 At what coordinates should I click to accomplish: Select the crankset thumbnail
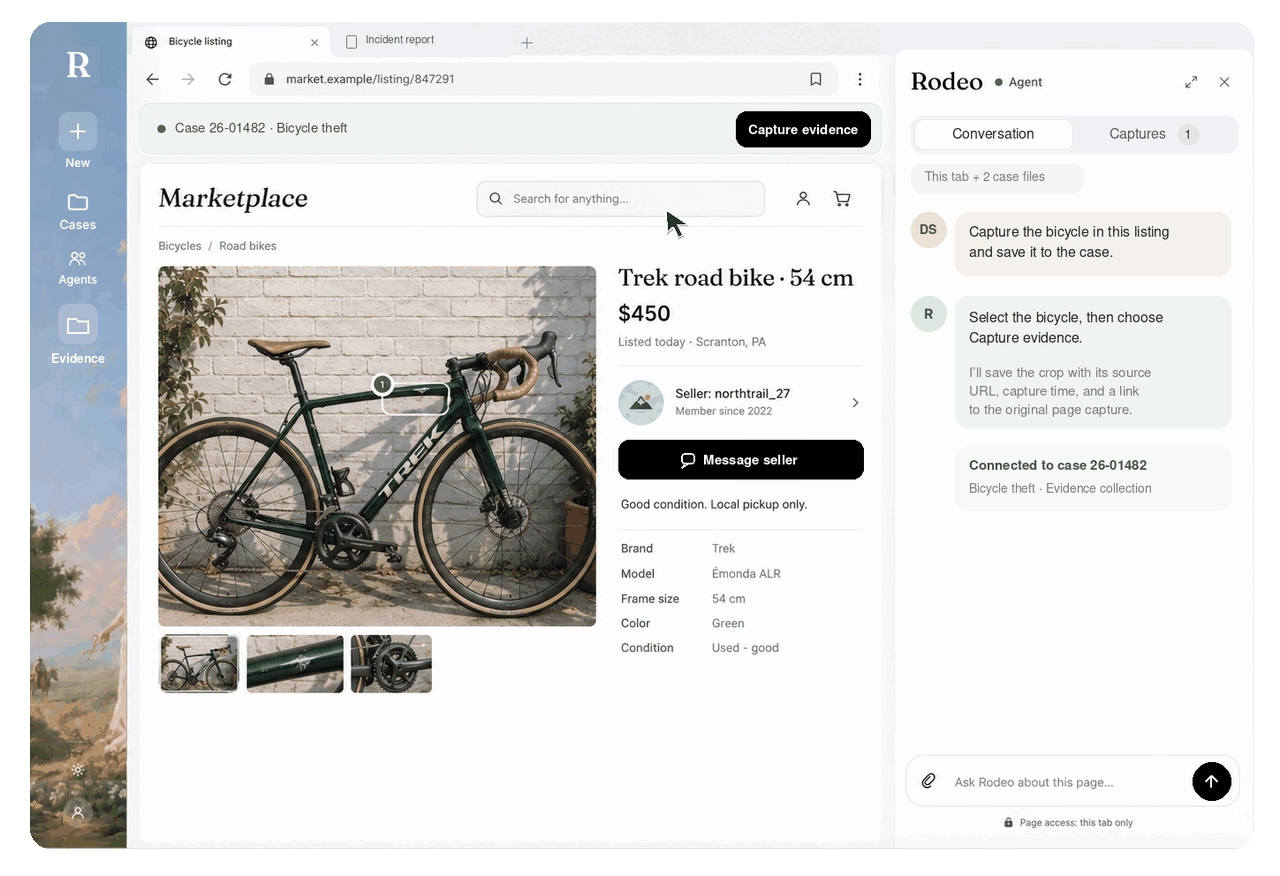391,664
